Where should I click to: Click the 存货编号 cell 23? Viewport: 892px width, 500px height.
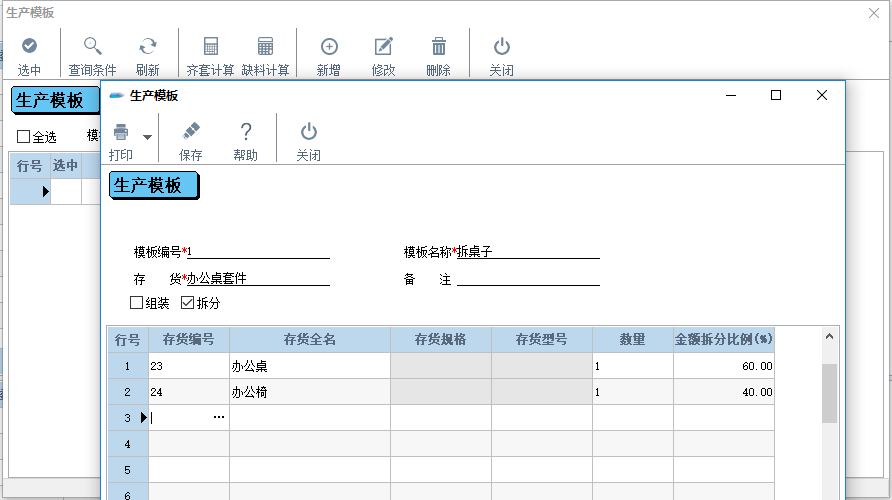[x=189, y=366]
